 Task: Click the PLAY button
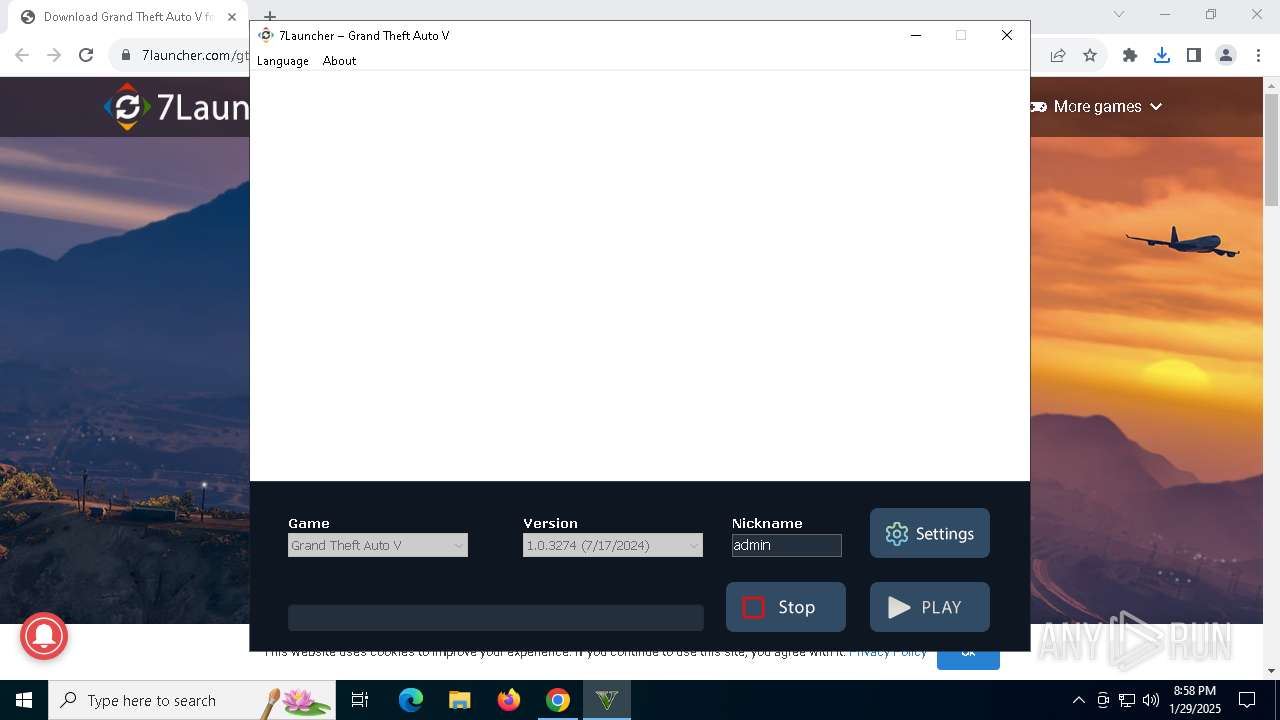pos(930,607)
